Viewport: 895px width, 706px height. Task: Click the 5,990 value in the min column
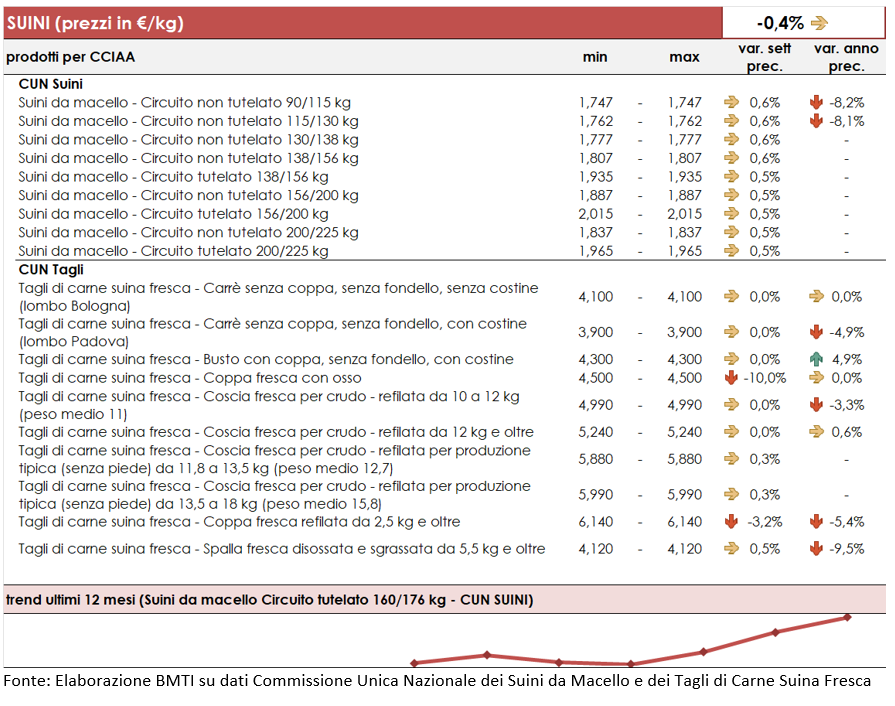[x=595, y=494]
